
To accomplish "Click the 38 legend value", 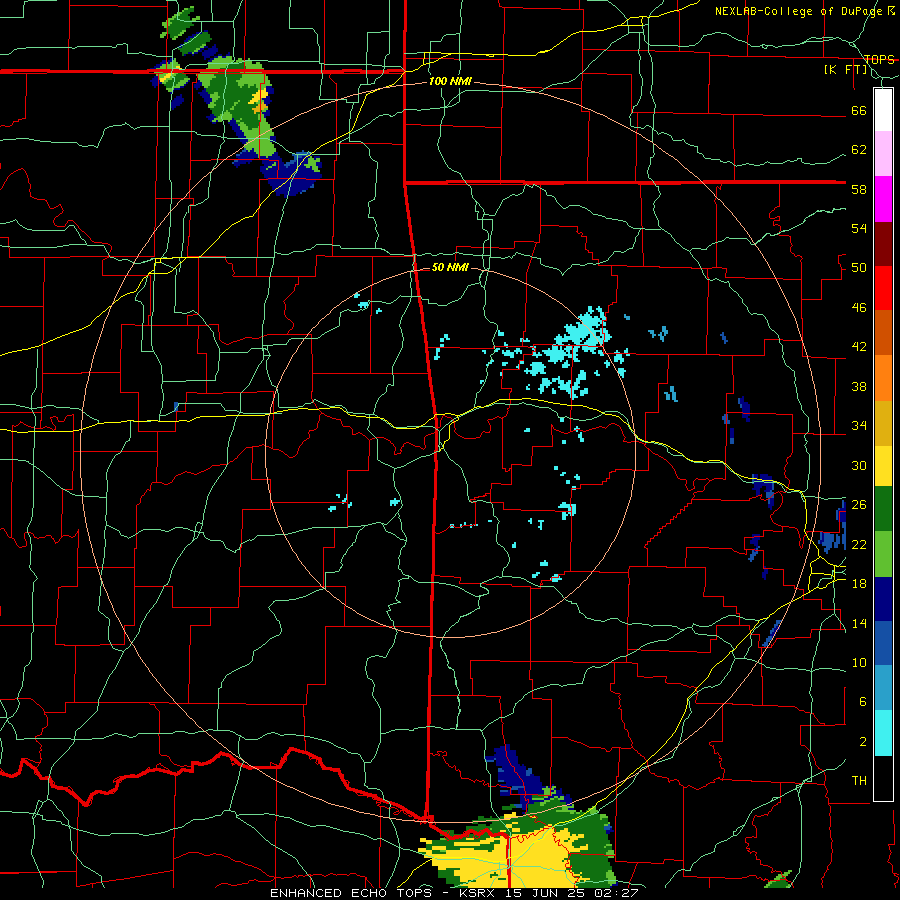I will click(859, 387).
